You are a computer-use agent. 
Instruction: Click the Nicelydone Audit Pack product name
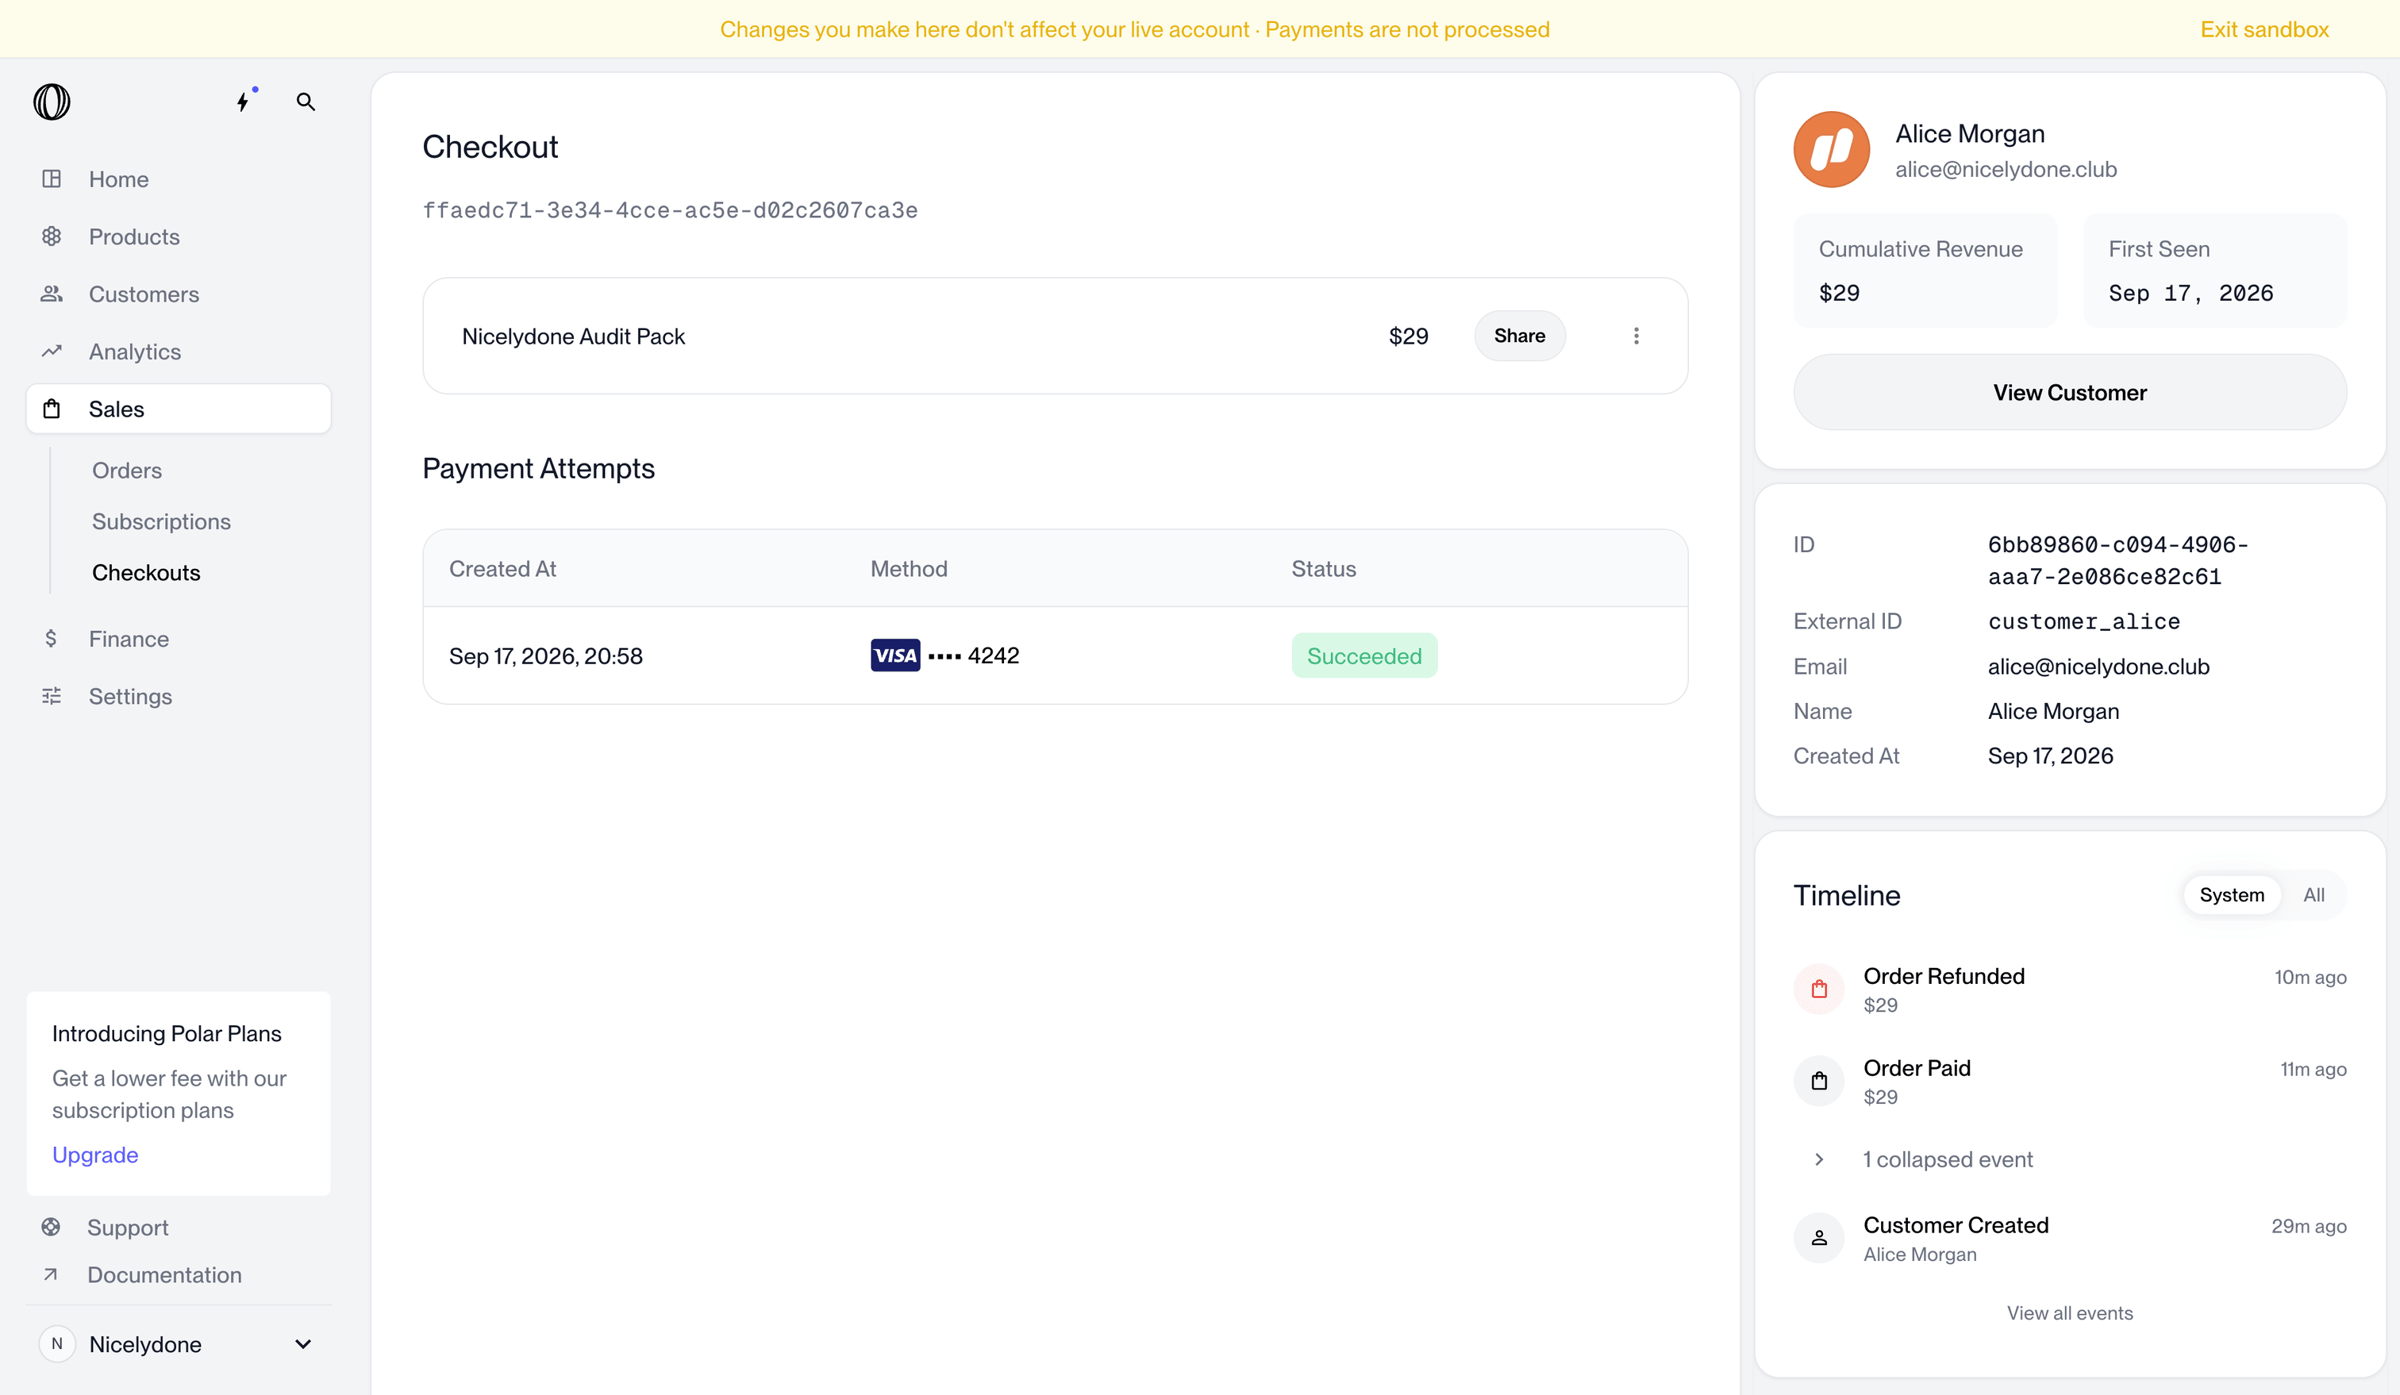click(x=573, y=336)
